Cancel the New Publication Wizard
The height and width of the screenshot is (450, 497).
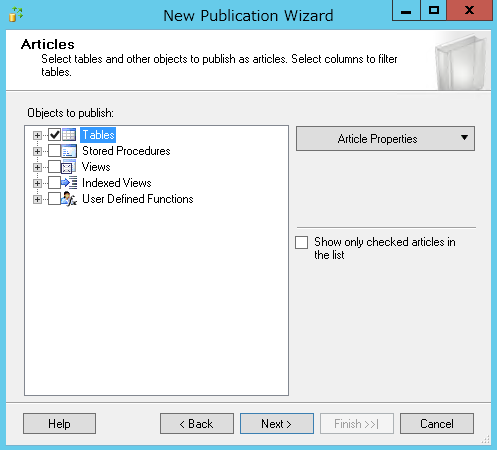pos(437,424)
